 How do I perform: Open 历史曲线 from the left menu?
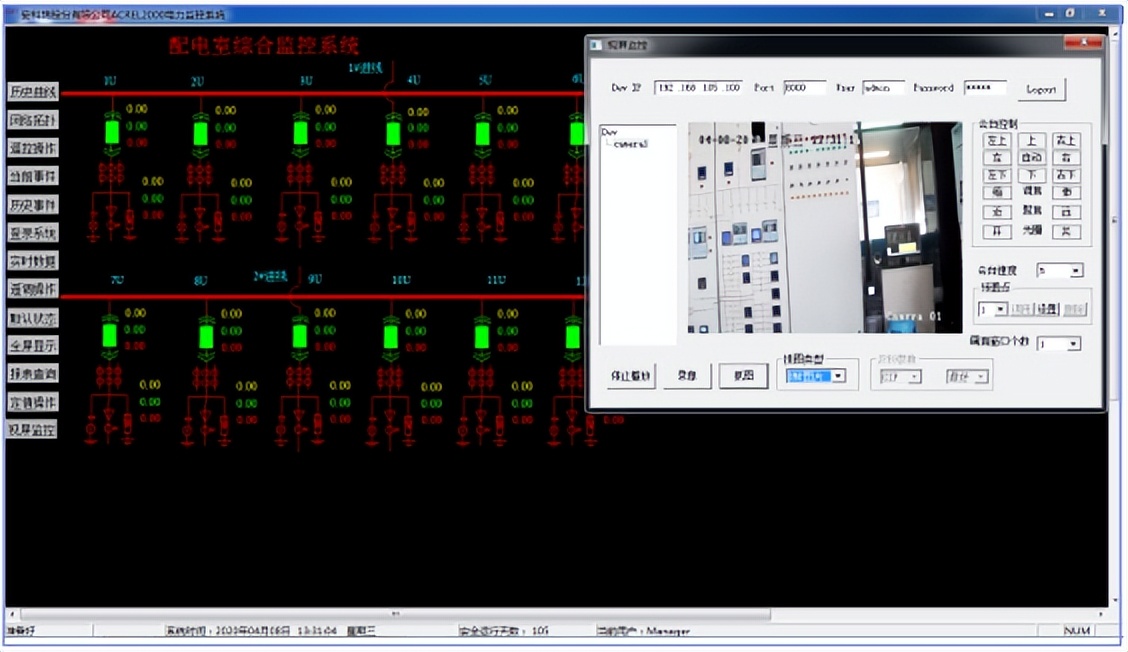click(x=33, y=92)
